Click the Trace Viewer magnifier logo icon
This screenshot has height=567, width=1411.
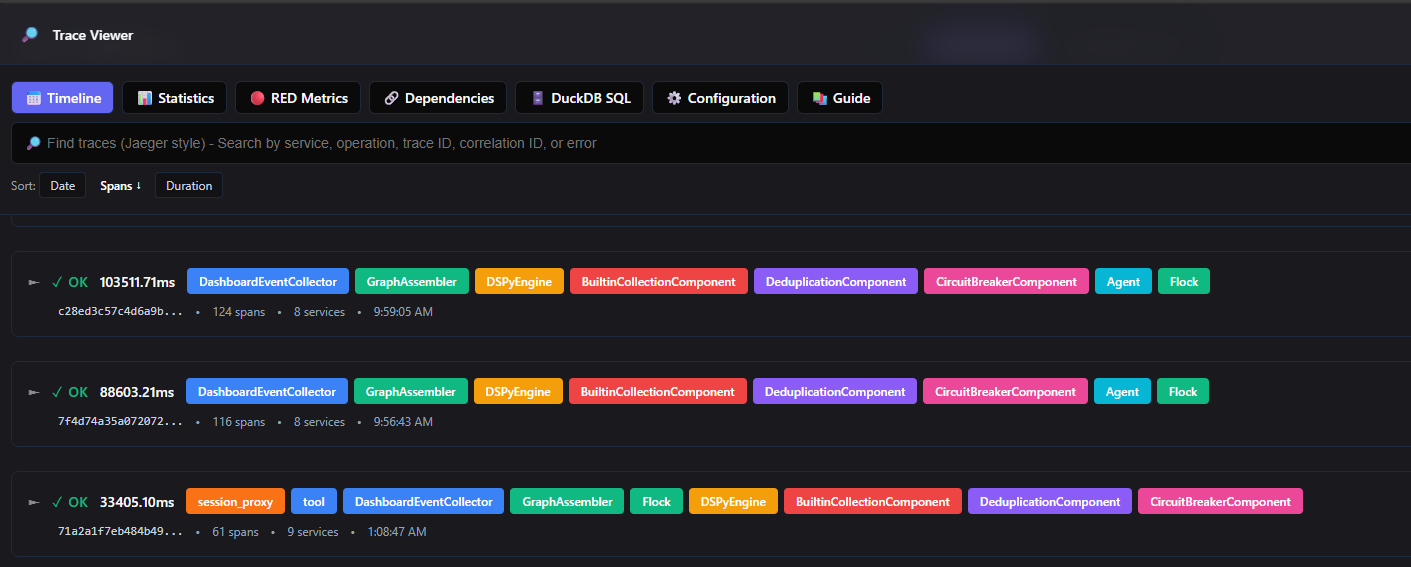click(x=31, y=35)
